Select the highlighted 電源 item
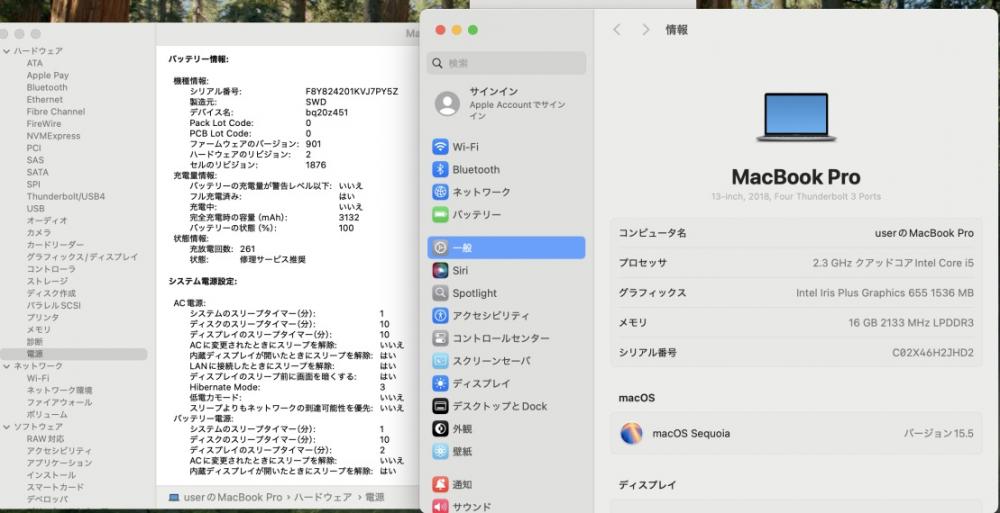Image resolution: width=1000 pixels, height=513 pixels. (x=73, y=354)
